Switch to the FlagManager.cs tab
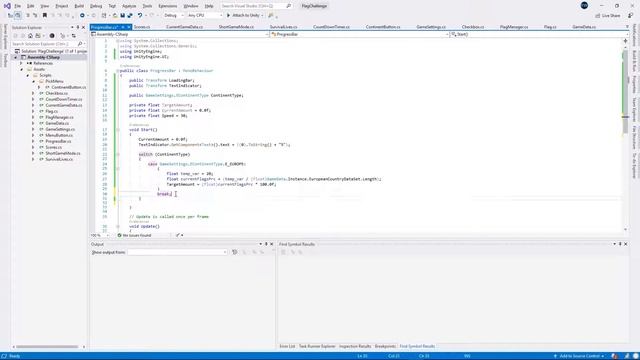 514,27
